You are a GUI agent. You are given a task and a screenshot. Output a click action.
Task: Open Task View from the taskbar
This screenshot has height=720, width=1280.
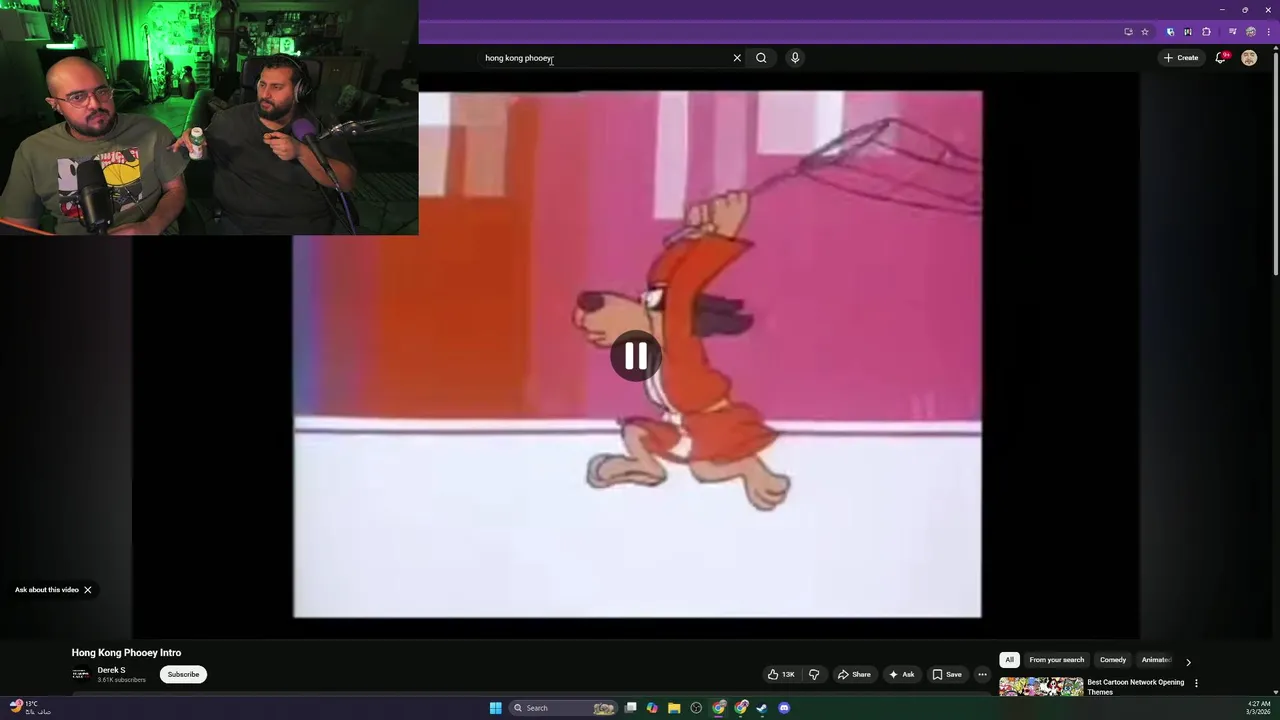coord(631,708)
